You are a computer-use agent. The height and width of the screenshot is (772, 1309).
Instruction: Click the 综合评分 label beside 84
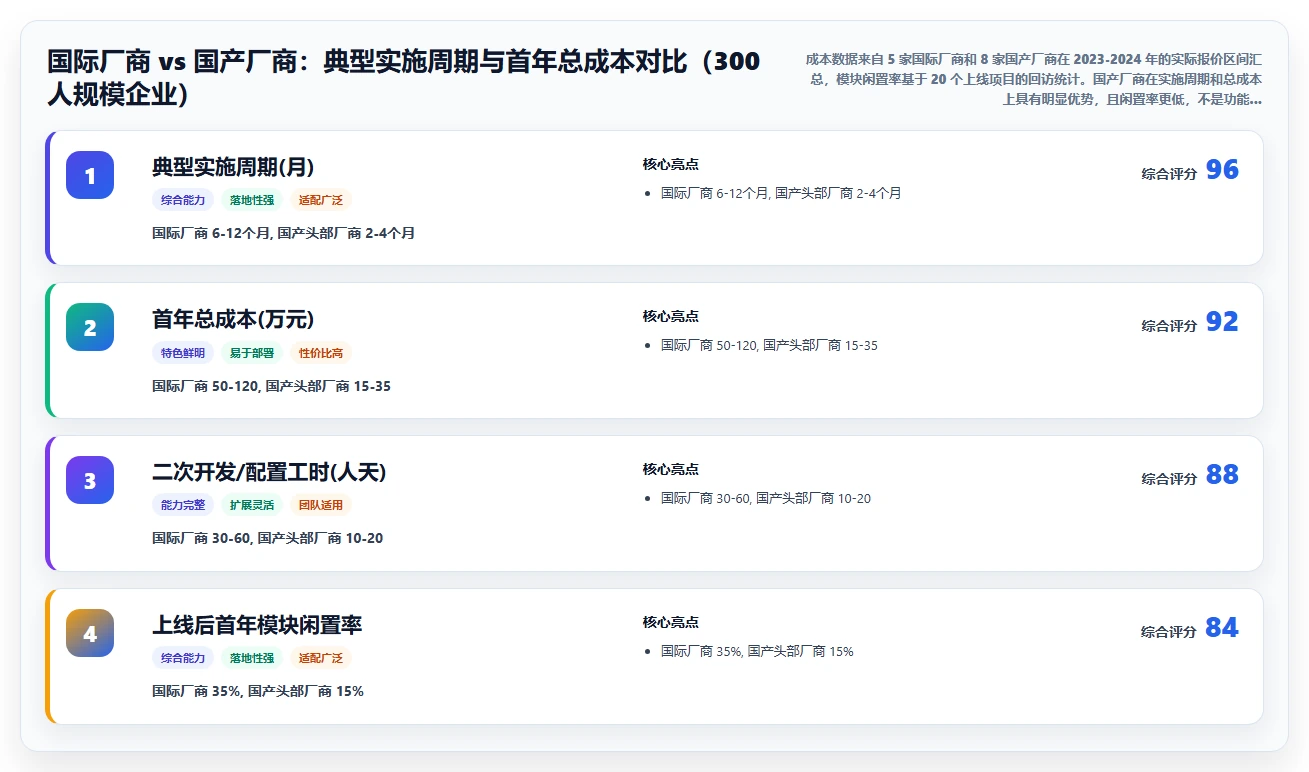pos(1169,632)
